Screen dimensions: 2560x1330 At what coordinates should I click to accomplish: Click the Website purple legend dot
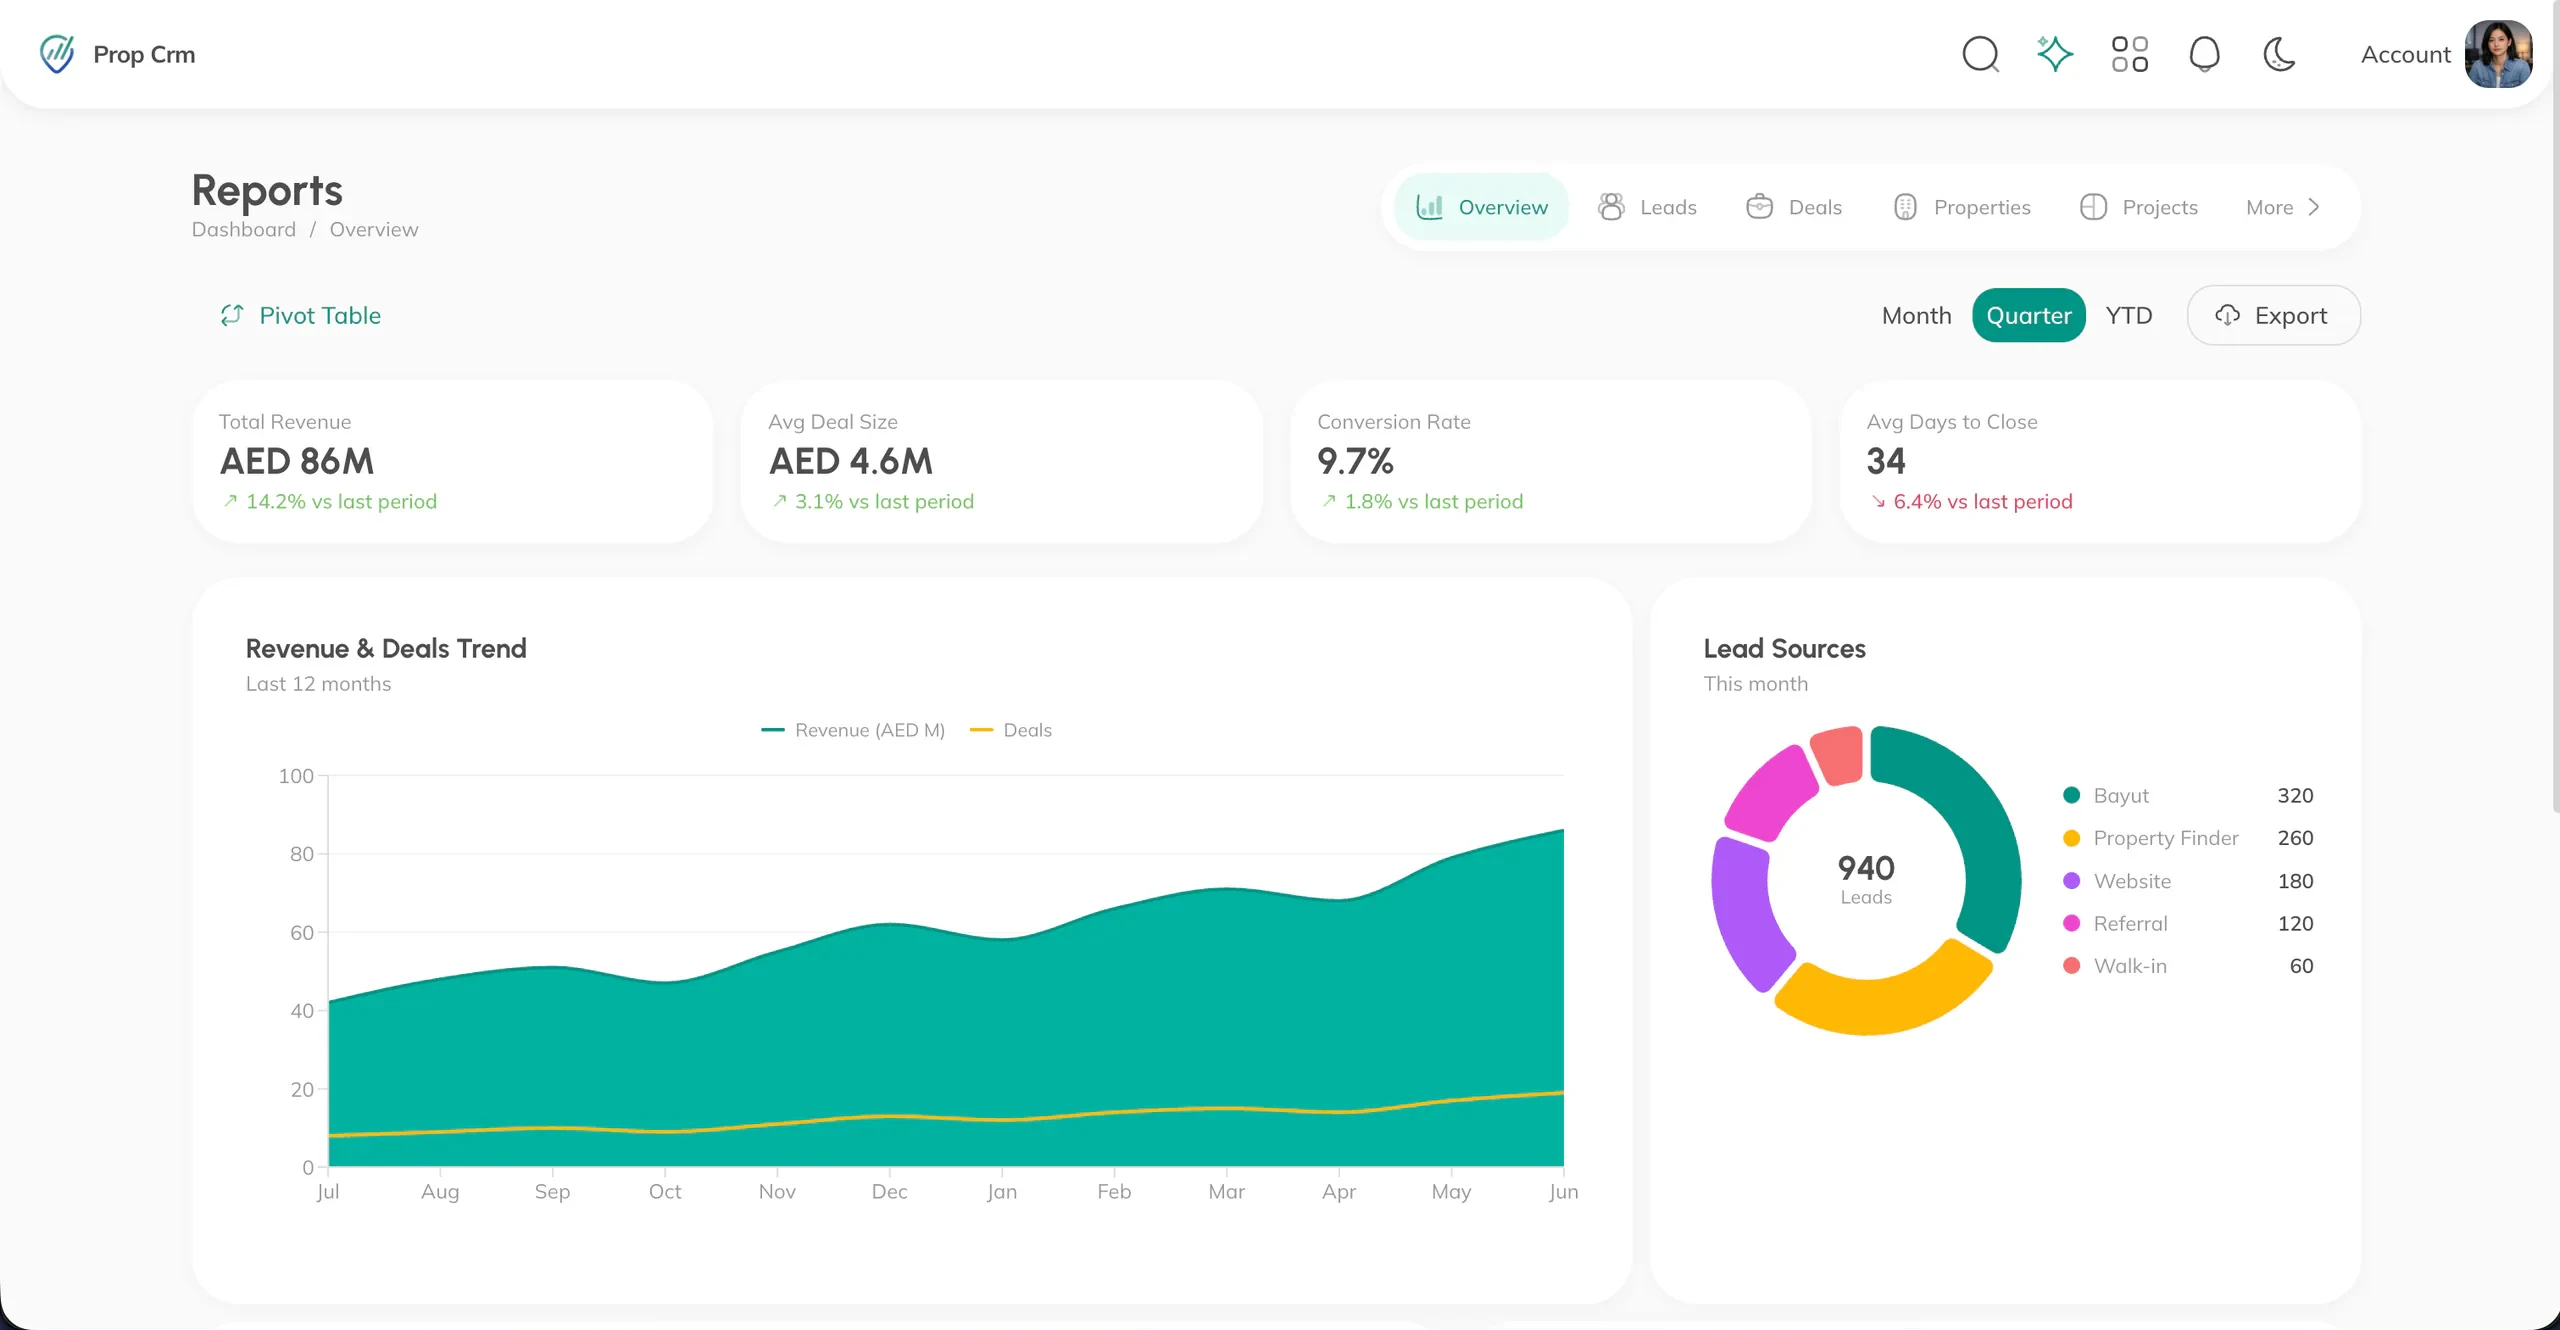pos(2071,881)
